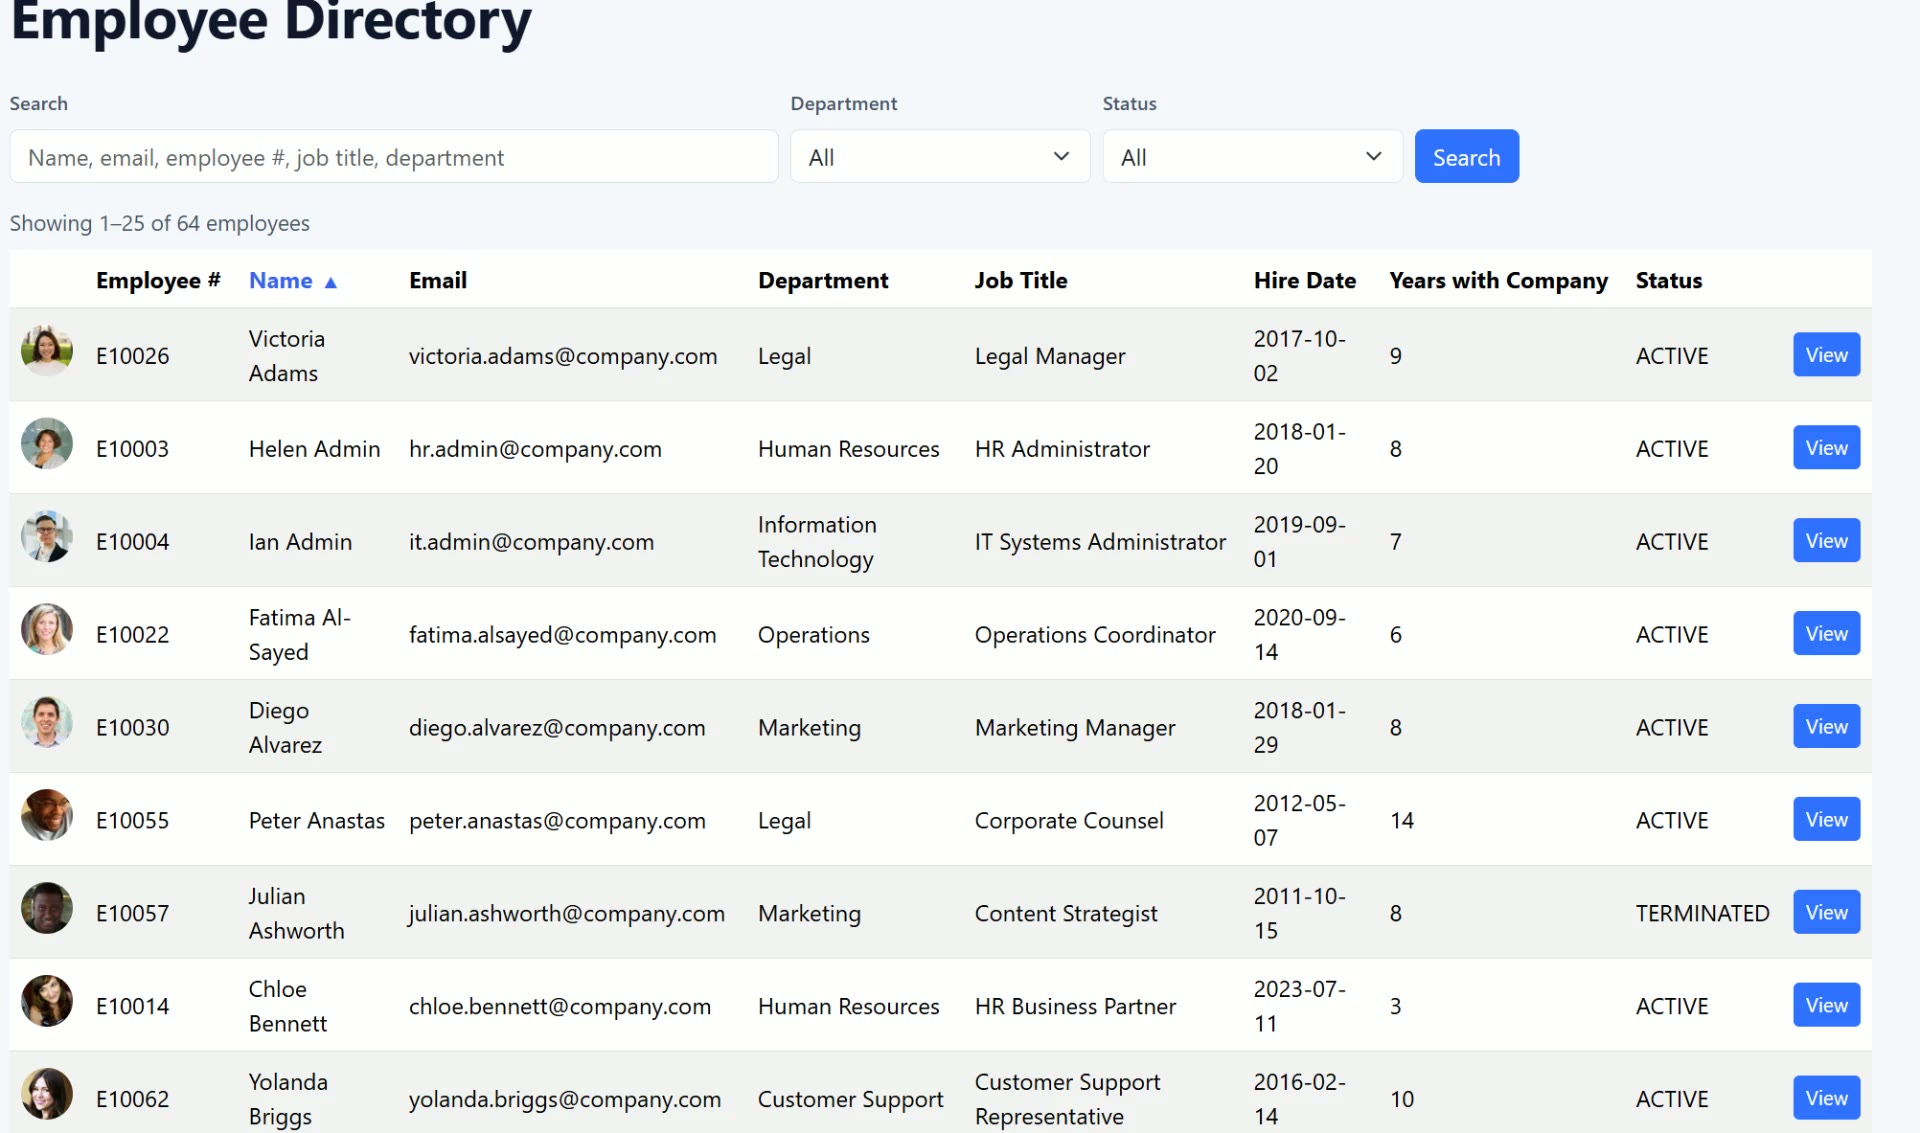View terminated employee Julian Ashworth
Viewport: 1920px width, 1133px height.
click(x=1826, y=913)
